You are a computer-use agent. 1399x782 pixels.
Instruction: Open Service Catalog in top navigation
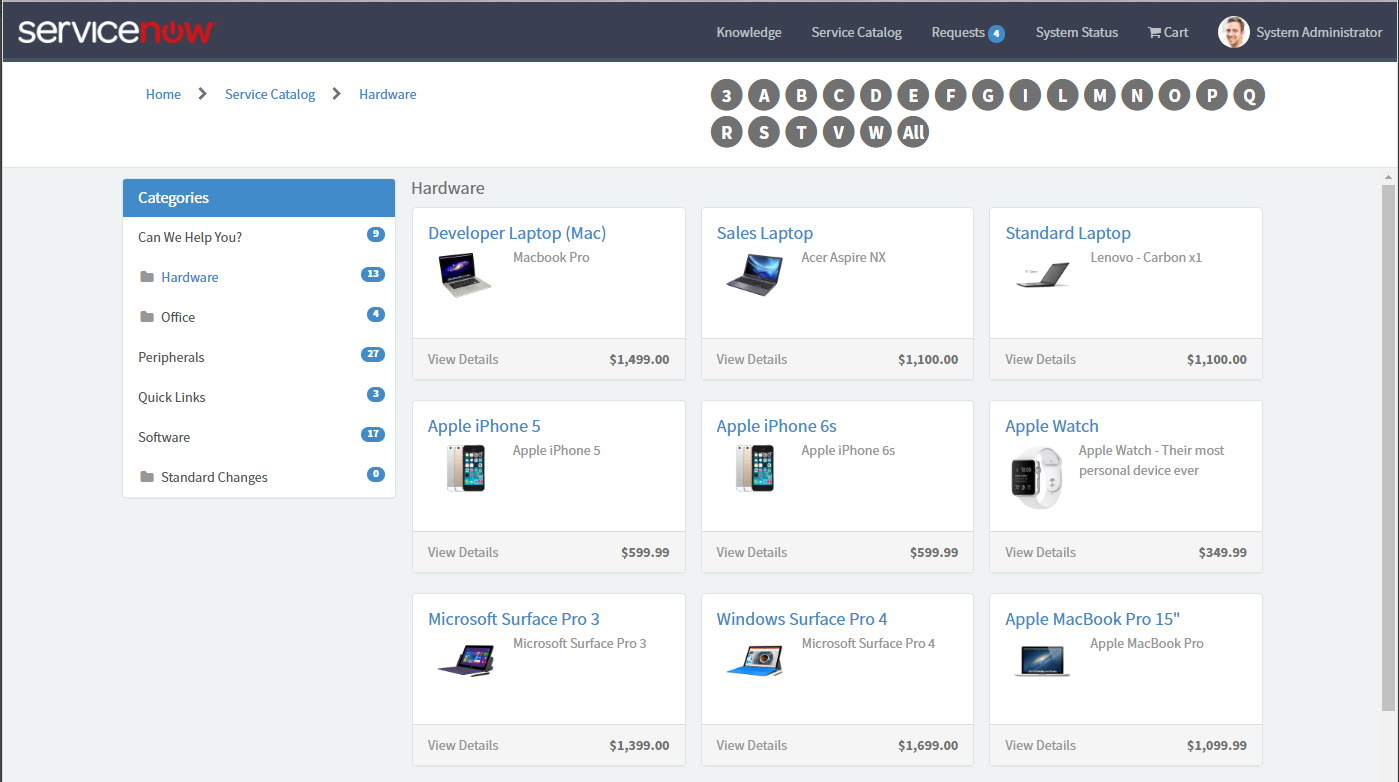click(x=857, y=32)
